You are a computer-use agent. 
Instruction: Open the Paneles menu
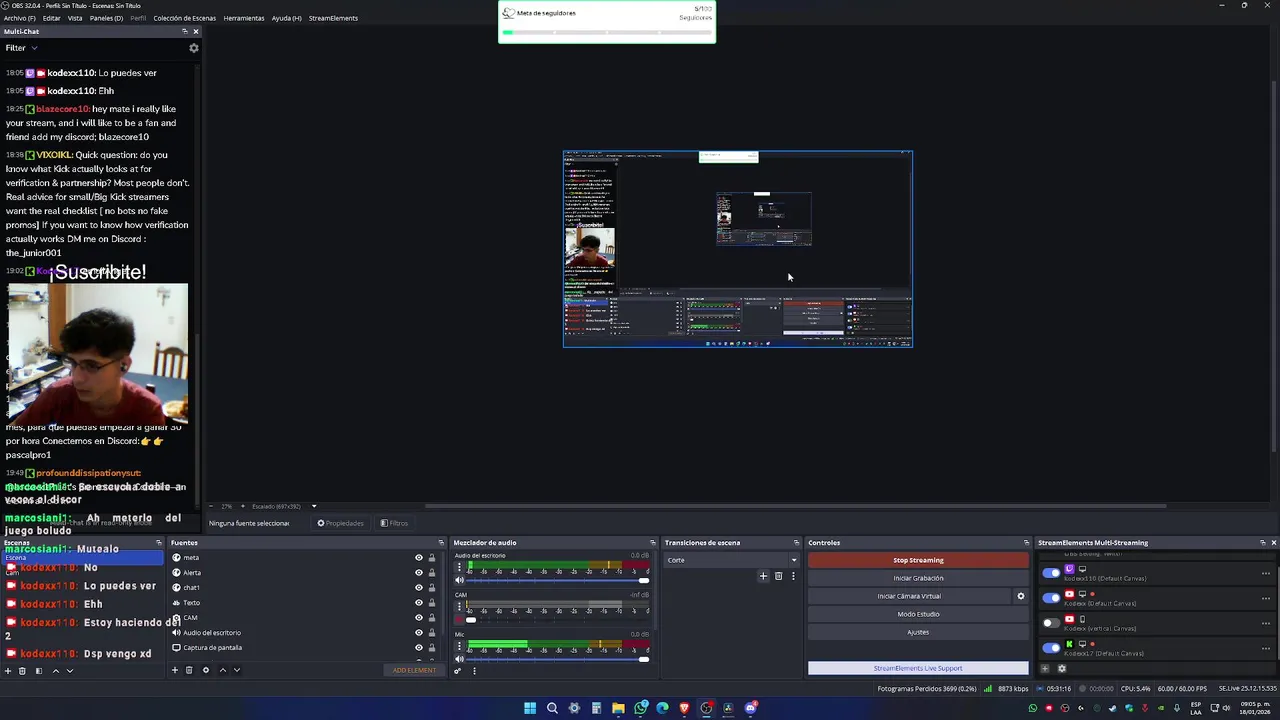point(106,18)
